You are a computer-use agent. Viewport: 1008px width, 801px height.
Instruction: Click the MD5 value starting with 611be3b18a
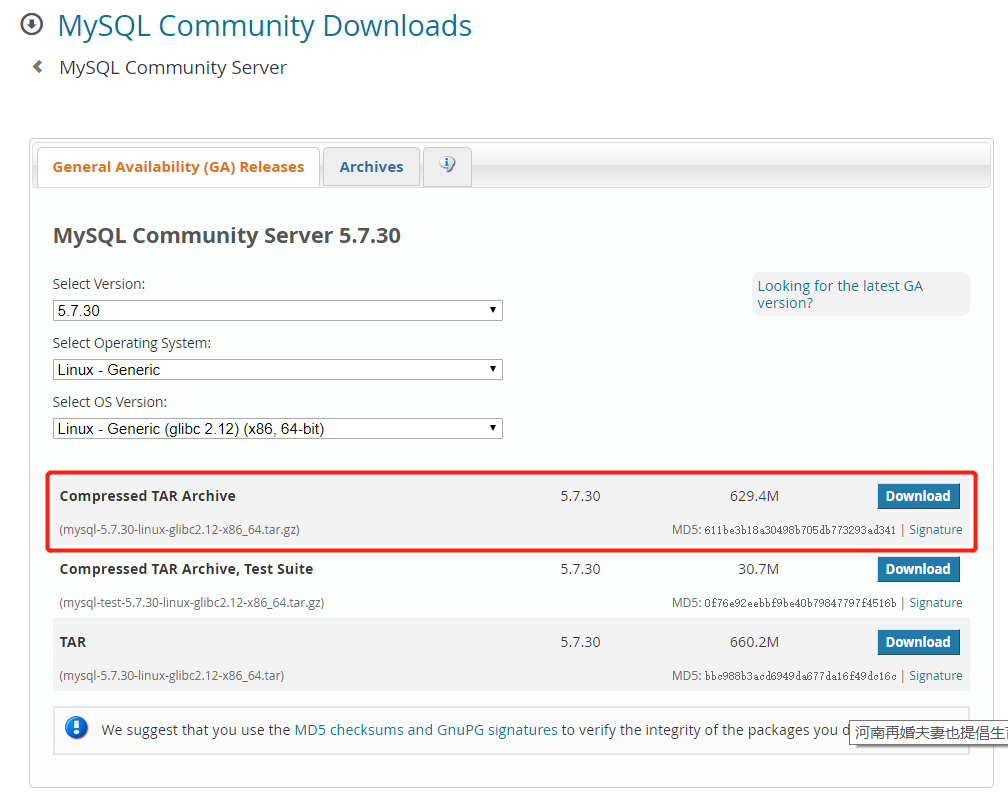coord(800,530)
